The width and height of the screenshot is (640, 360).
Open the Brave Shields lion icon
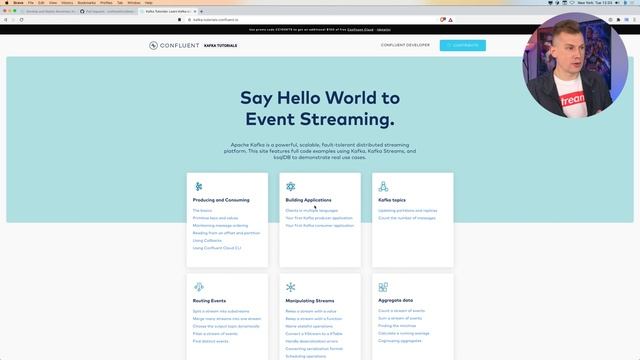(443, 20)
